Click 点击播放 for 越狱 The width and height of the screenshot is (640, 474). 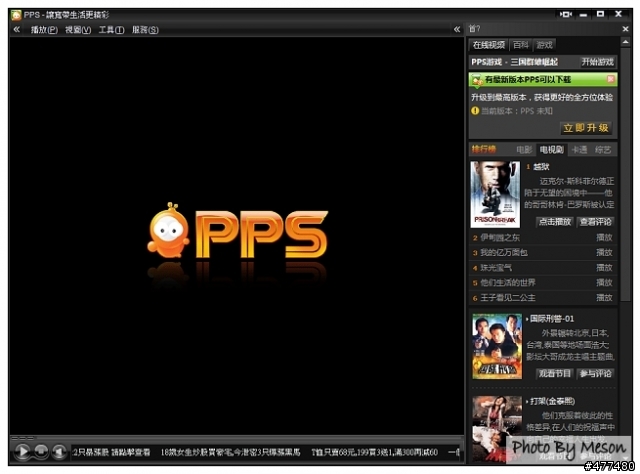[554, 222]
